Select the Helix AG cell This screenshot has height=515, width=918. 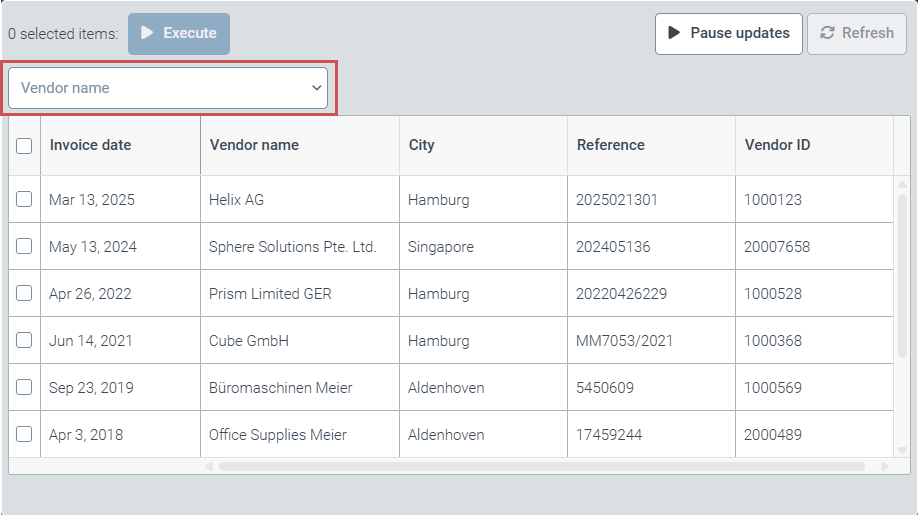tap(300, 199)
